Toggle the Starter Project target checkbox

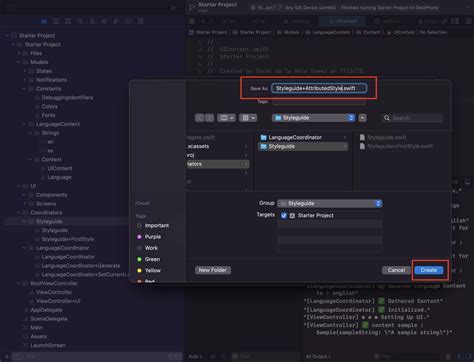tap(284, 216)
